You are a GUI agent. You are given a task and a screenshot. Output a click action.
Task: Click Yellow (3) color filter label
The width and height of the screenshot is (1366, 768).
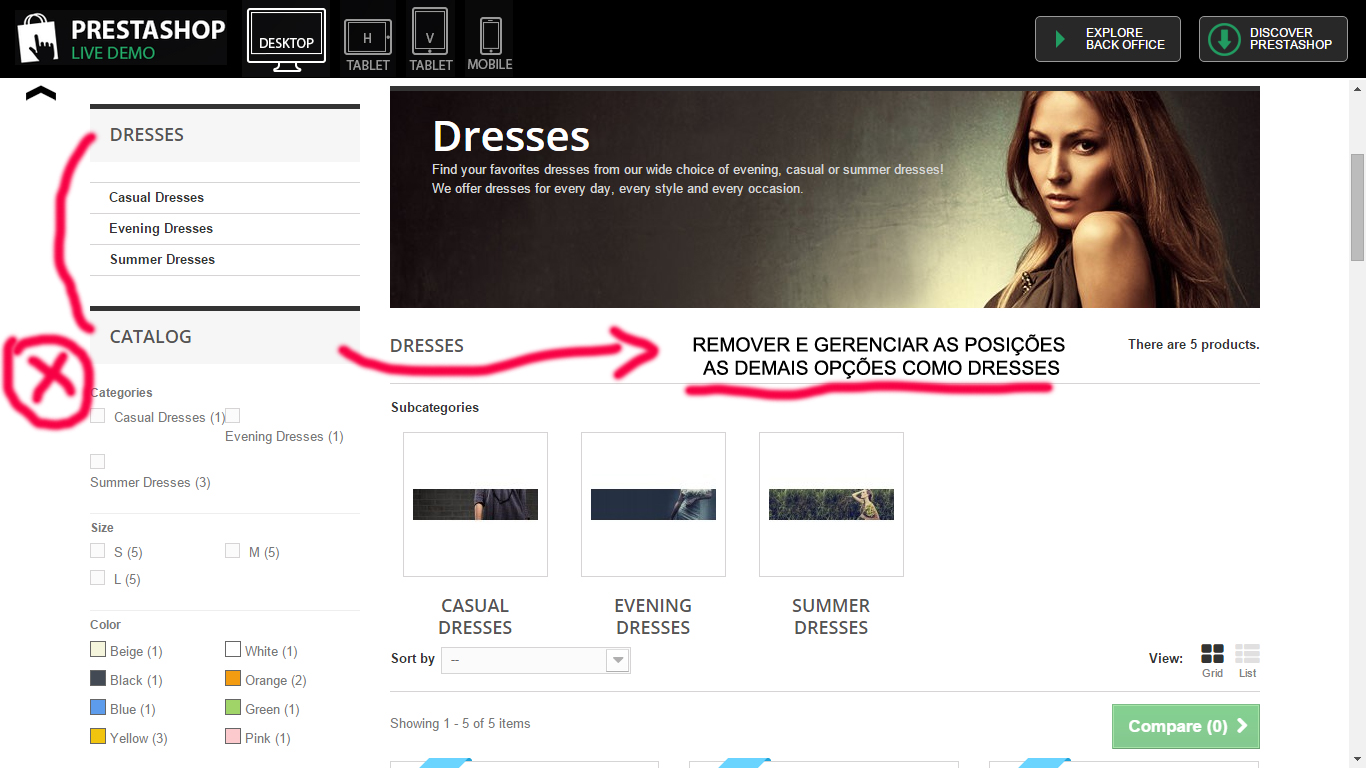pos(139,739)
